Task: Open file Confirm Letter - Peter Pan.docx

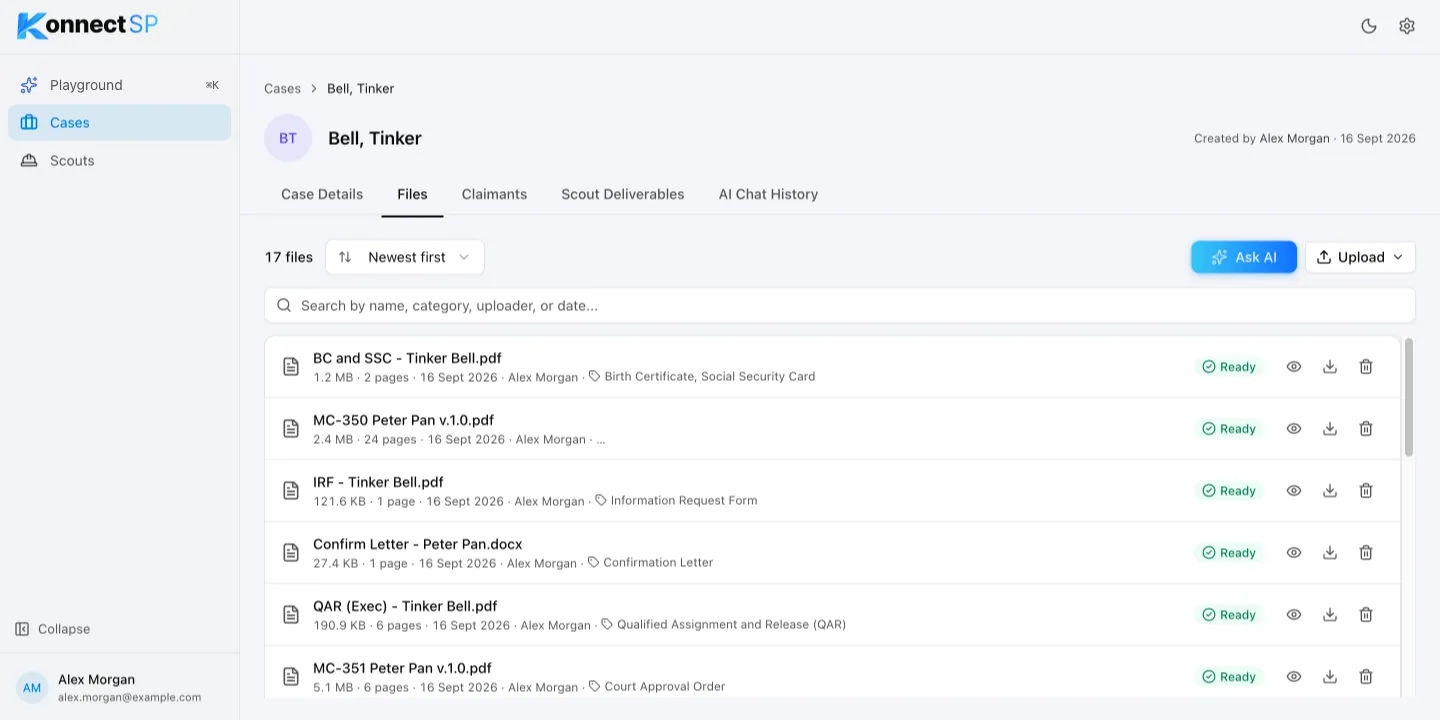Action: point(418,544)
